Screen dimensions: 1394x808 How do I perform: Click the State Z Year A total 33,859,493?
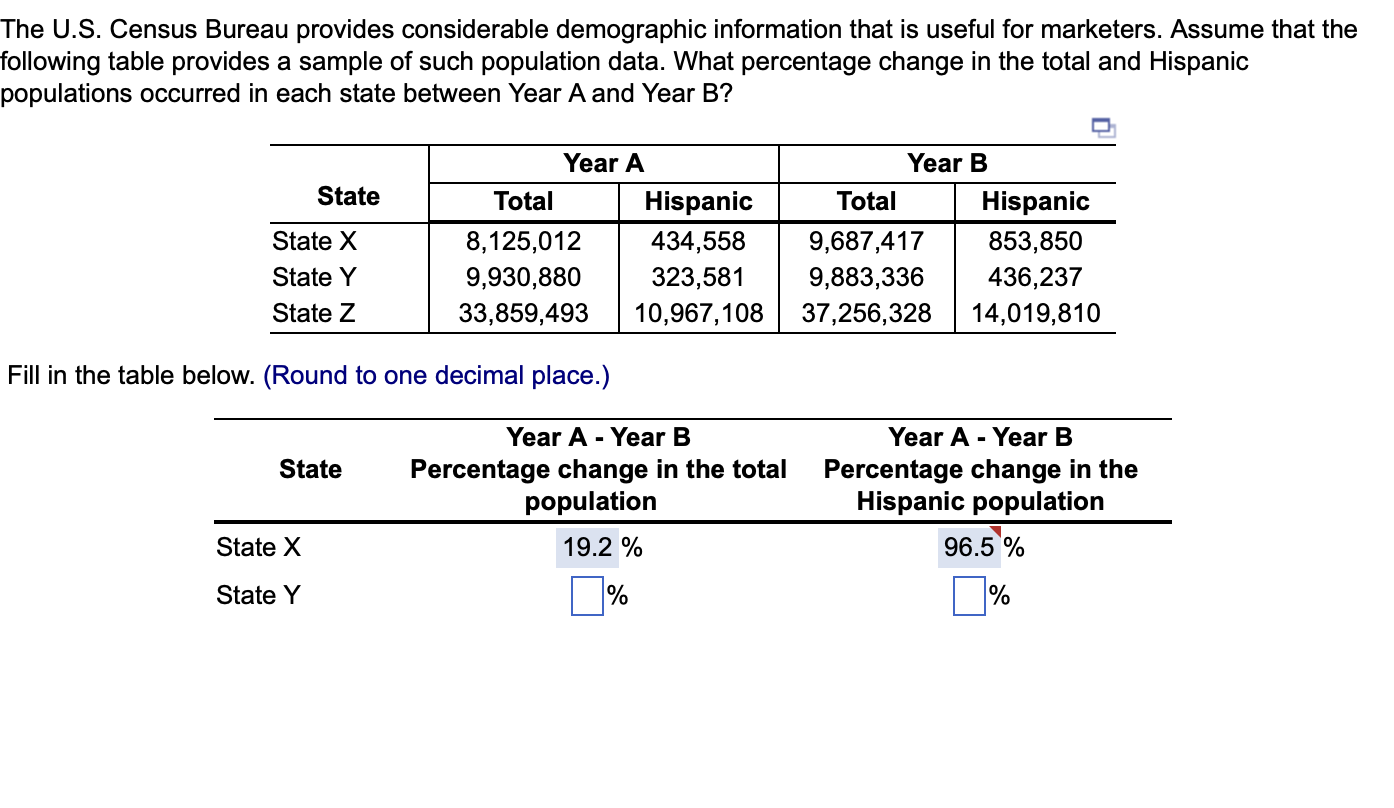click(x=524, y=313)
